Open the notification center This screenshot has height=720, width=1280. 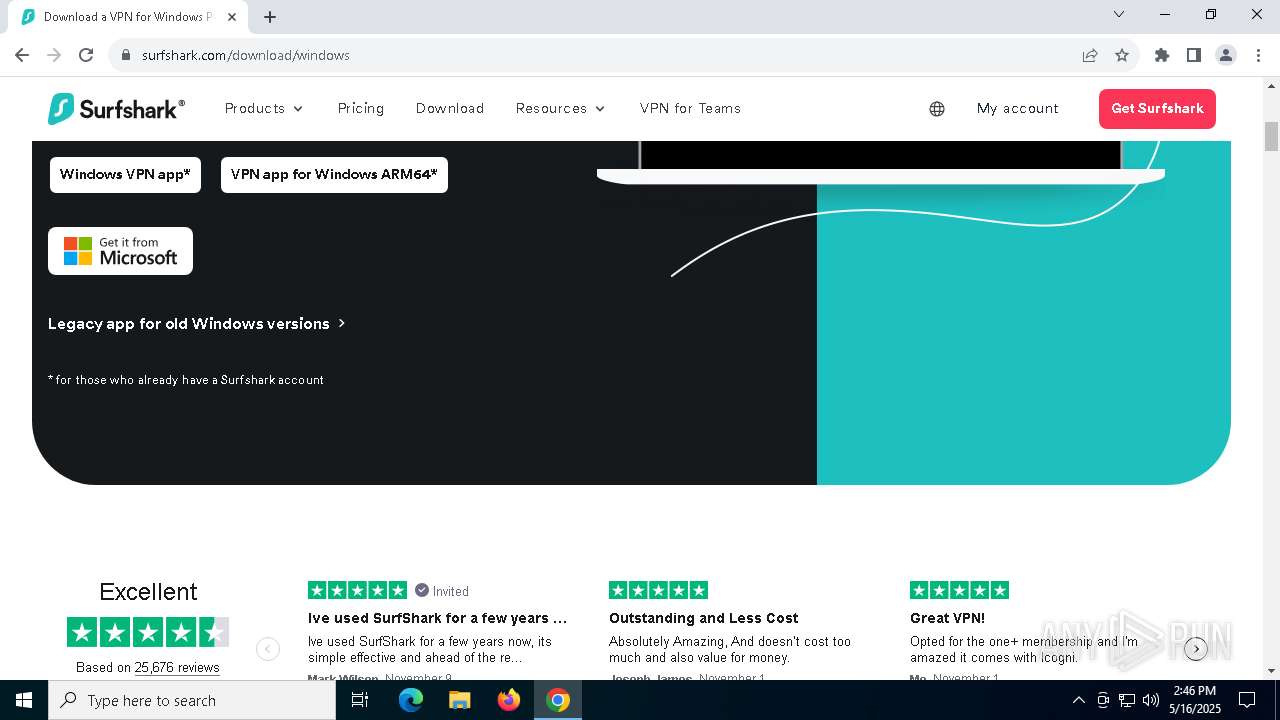pos(1247,700)
